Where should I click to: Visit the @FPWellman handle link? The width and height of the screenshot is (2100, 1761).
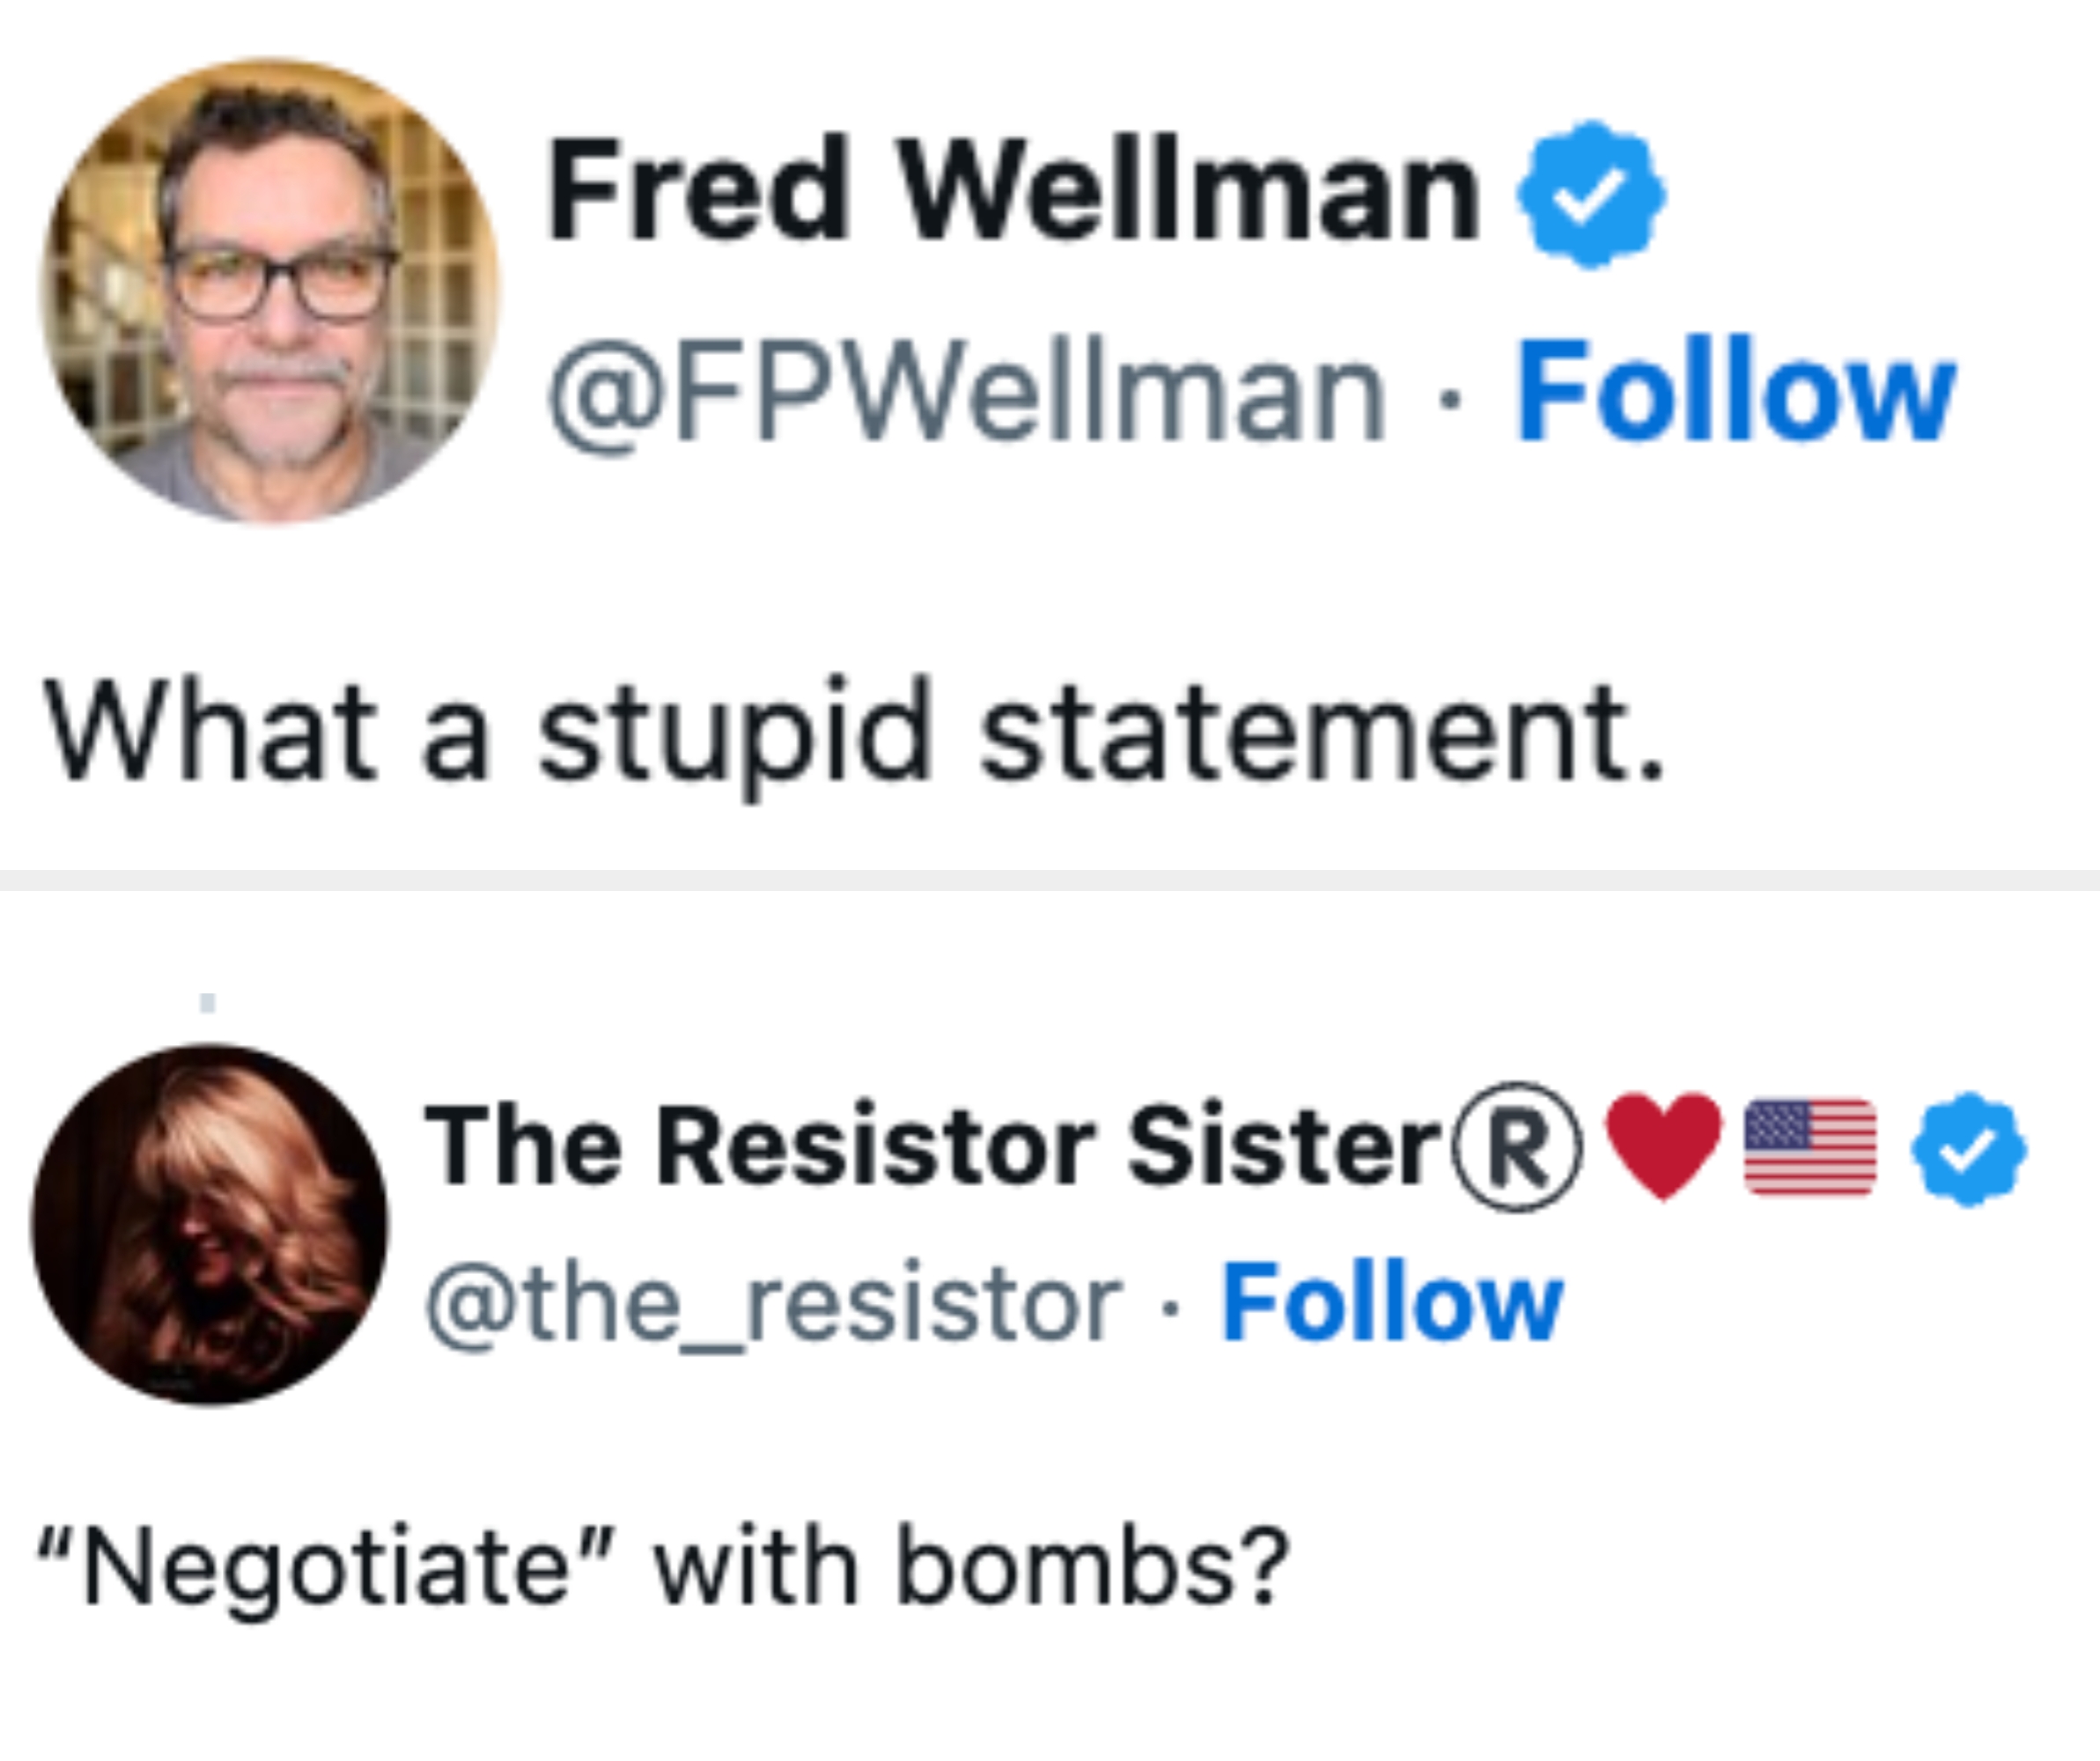click(967, 392)
